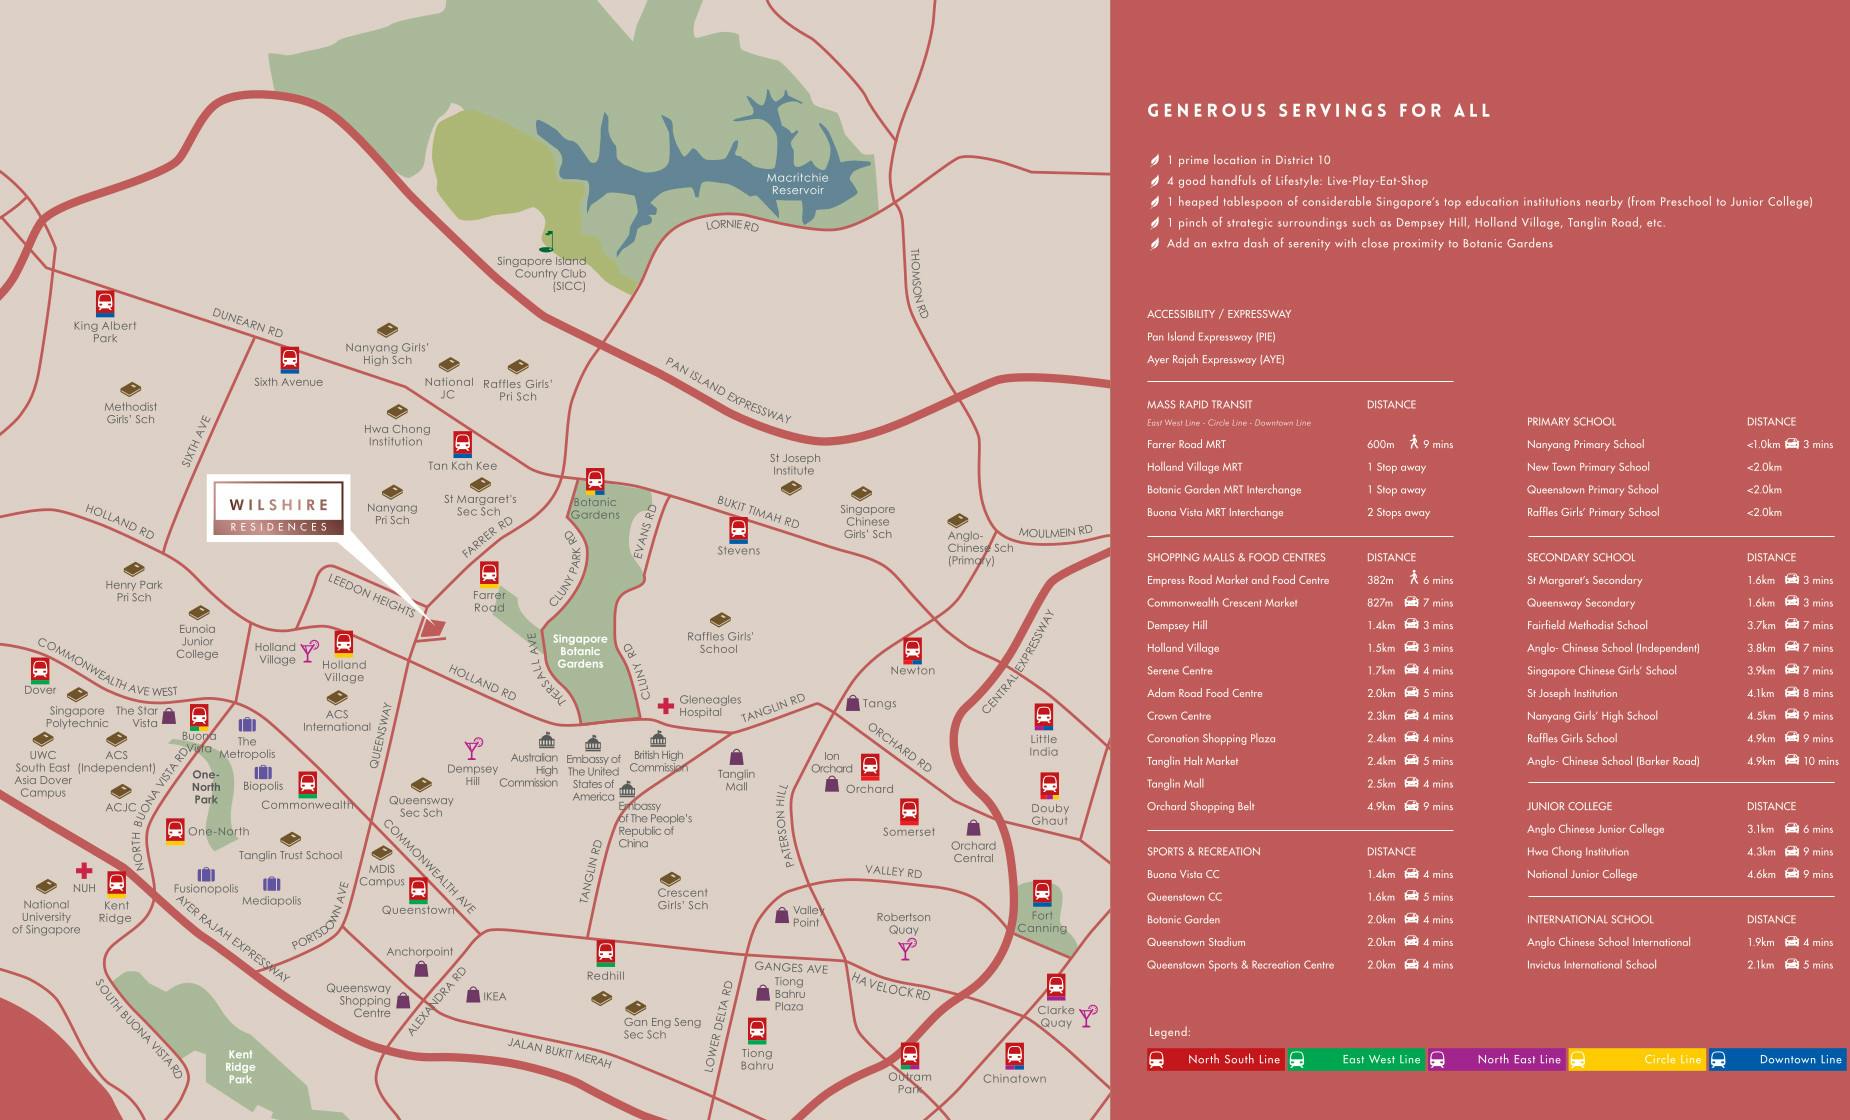The width and height of the screenshot is (1850, 1120).
Task: Click the IKEA shopping bag icon
Action: coord(473,995)
